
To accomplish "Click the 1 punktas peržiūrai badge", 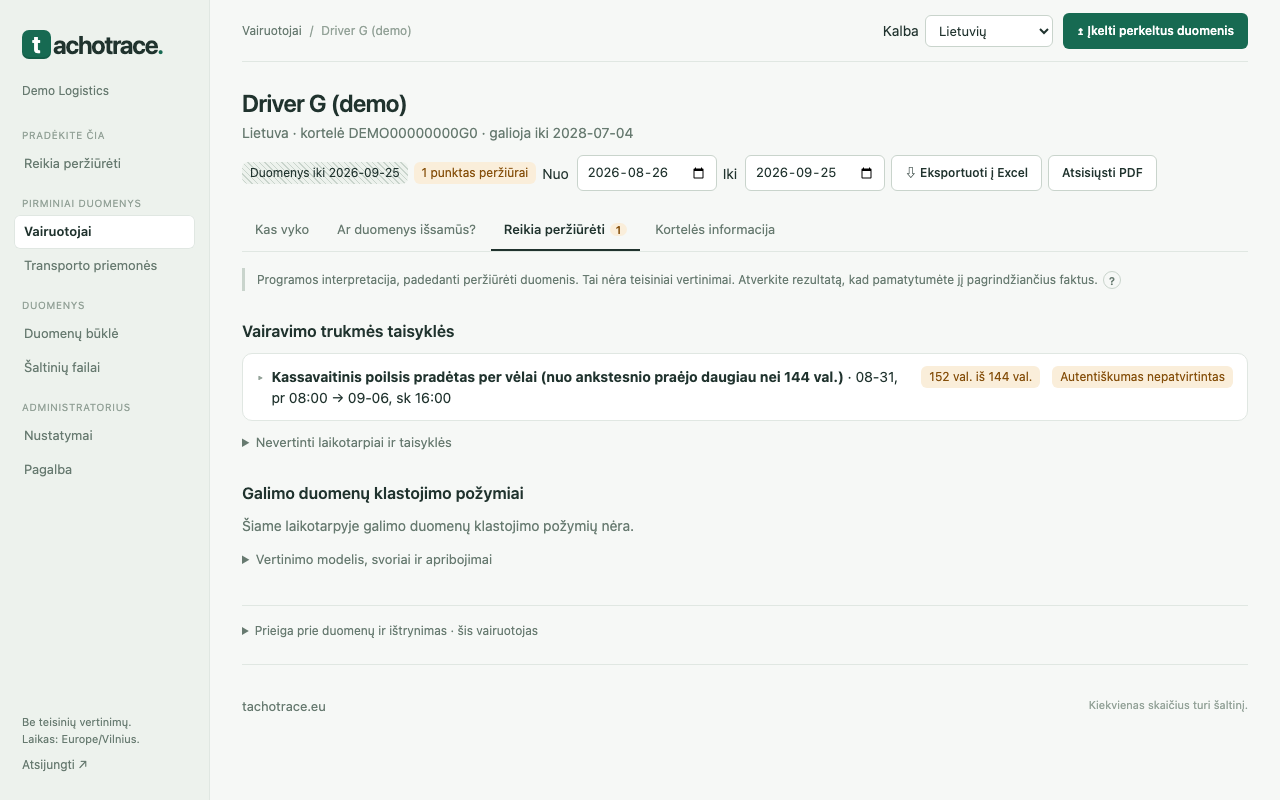I will pyautogui.click(x=475, y=173).
